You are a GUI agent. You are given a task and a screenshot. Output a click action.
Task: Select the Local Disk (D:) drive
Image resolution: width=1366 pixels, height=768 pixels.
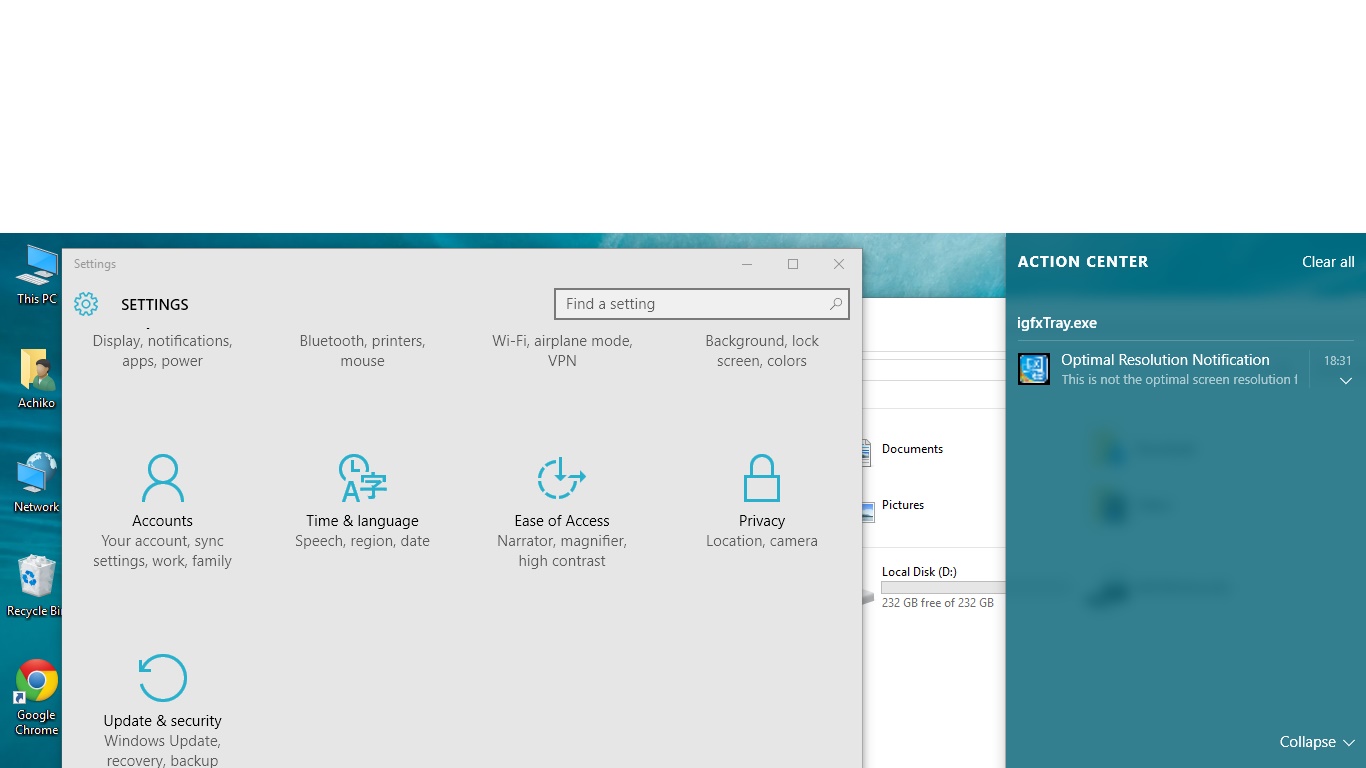click(x=919, y=572)
